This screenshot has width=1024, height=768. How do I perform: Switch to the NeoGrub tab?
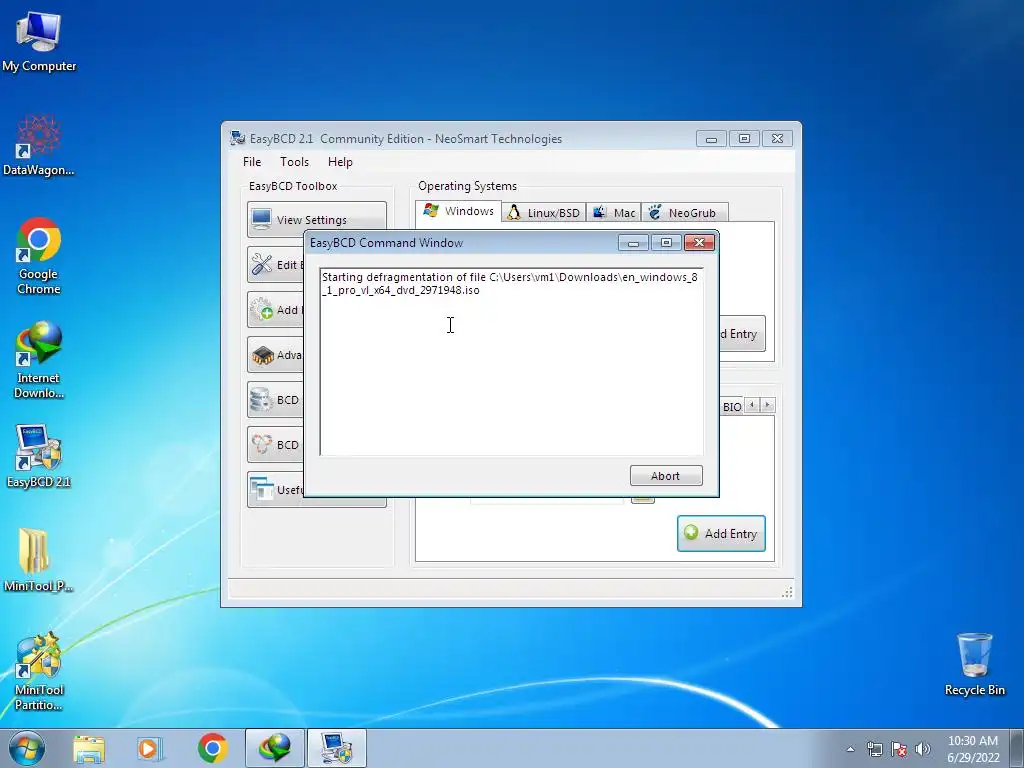tap(684, 213)
